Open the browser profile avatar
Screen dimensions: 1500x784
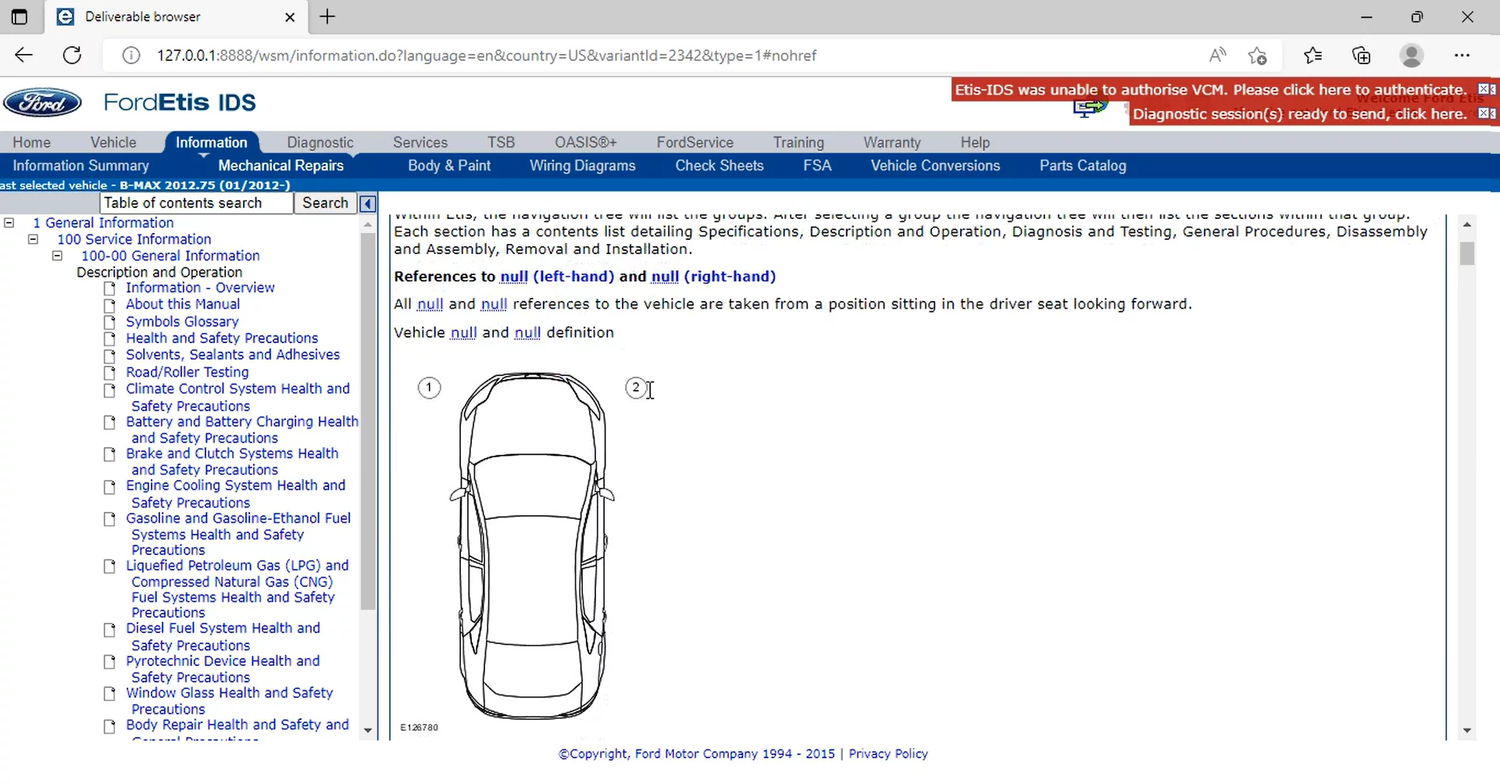click(x=1411, y=55)
